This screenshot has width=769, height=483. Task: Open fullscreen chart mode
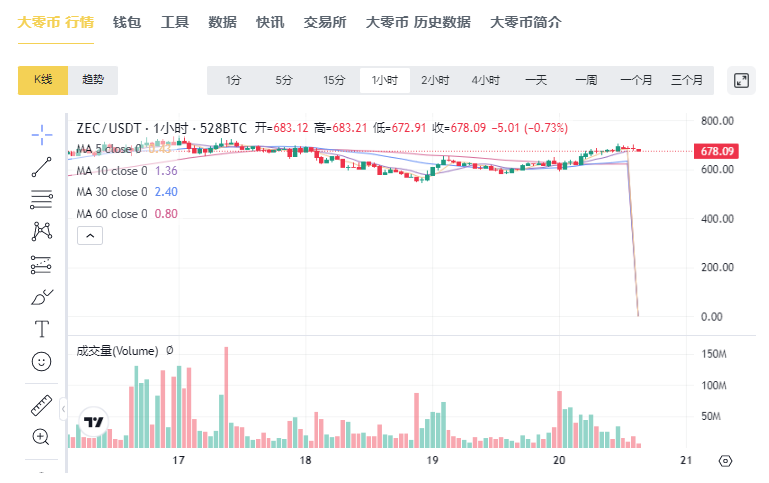741,80
